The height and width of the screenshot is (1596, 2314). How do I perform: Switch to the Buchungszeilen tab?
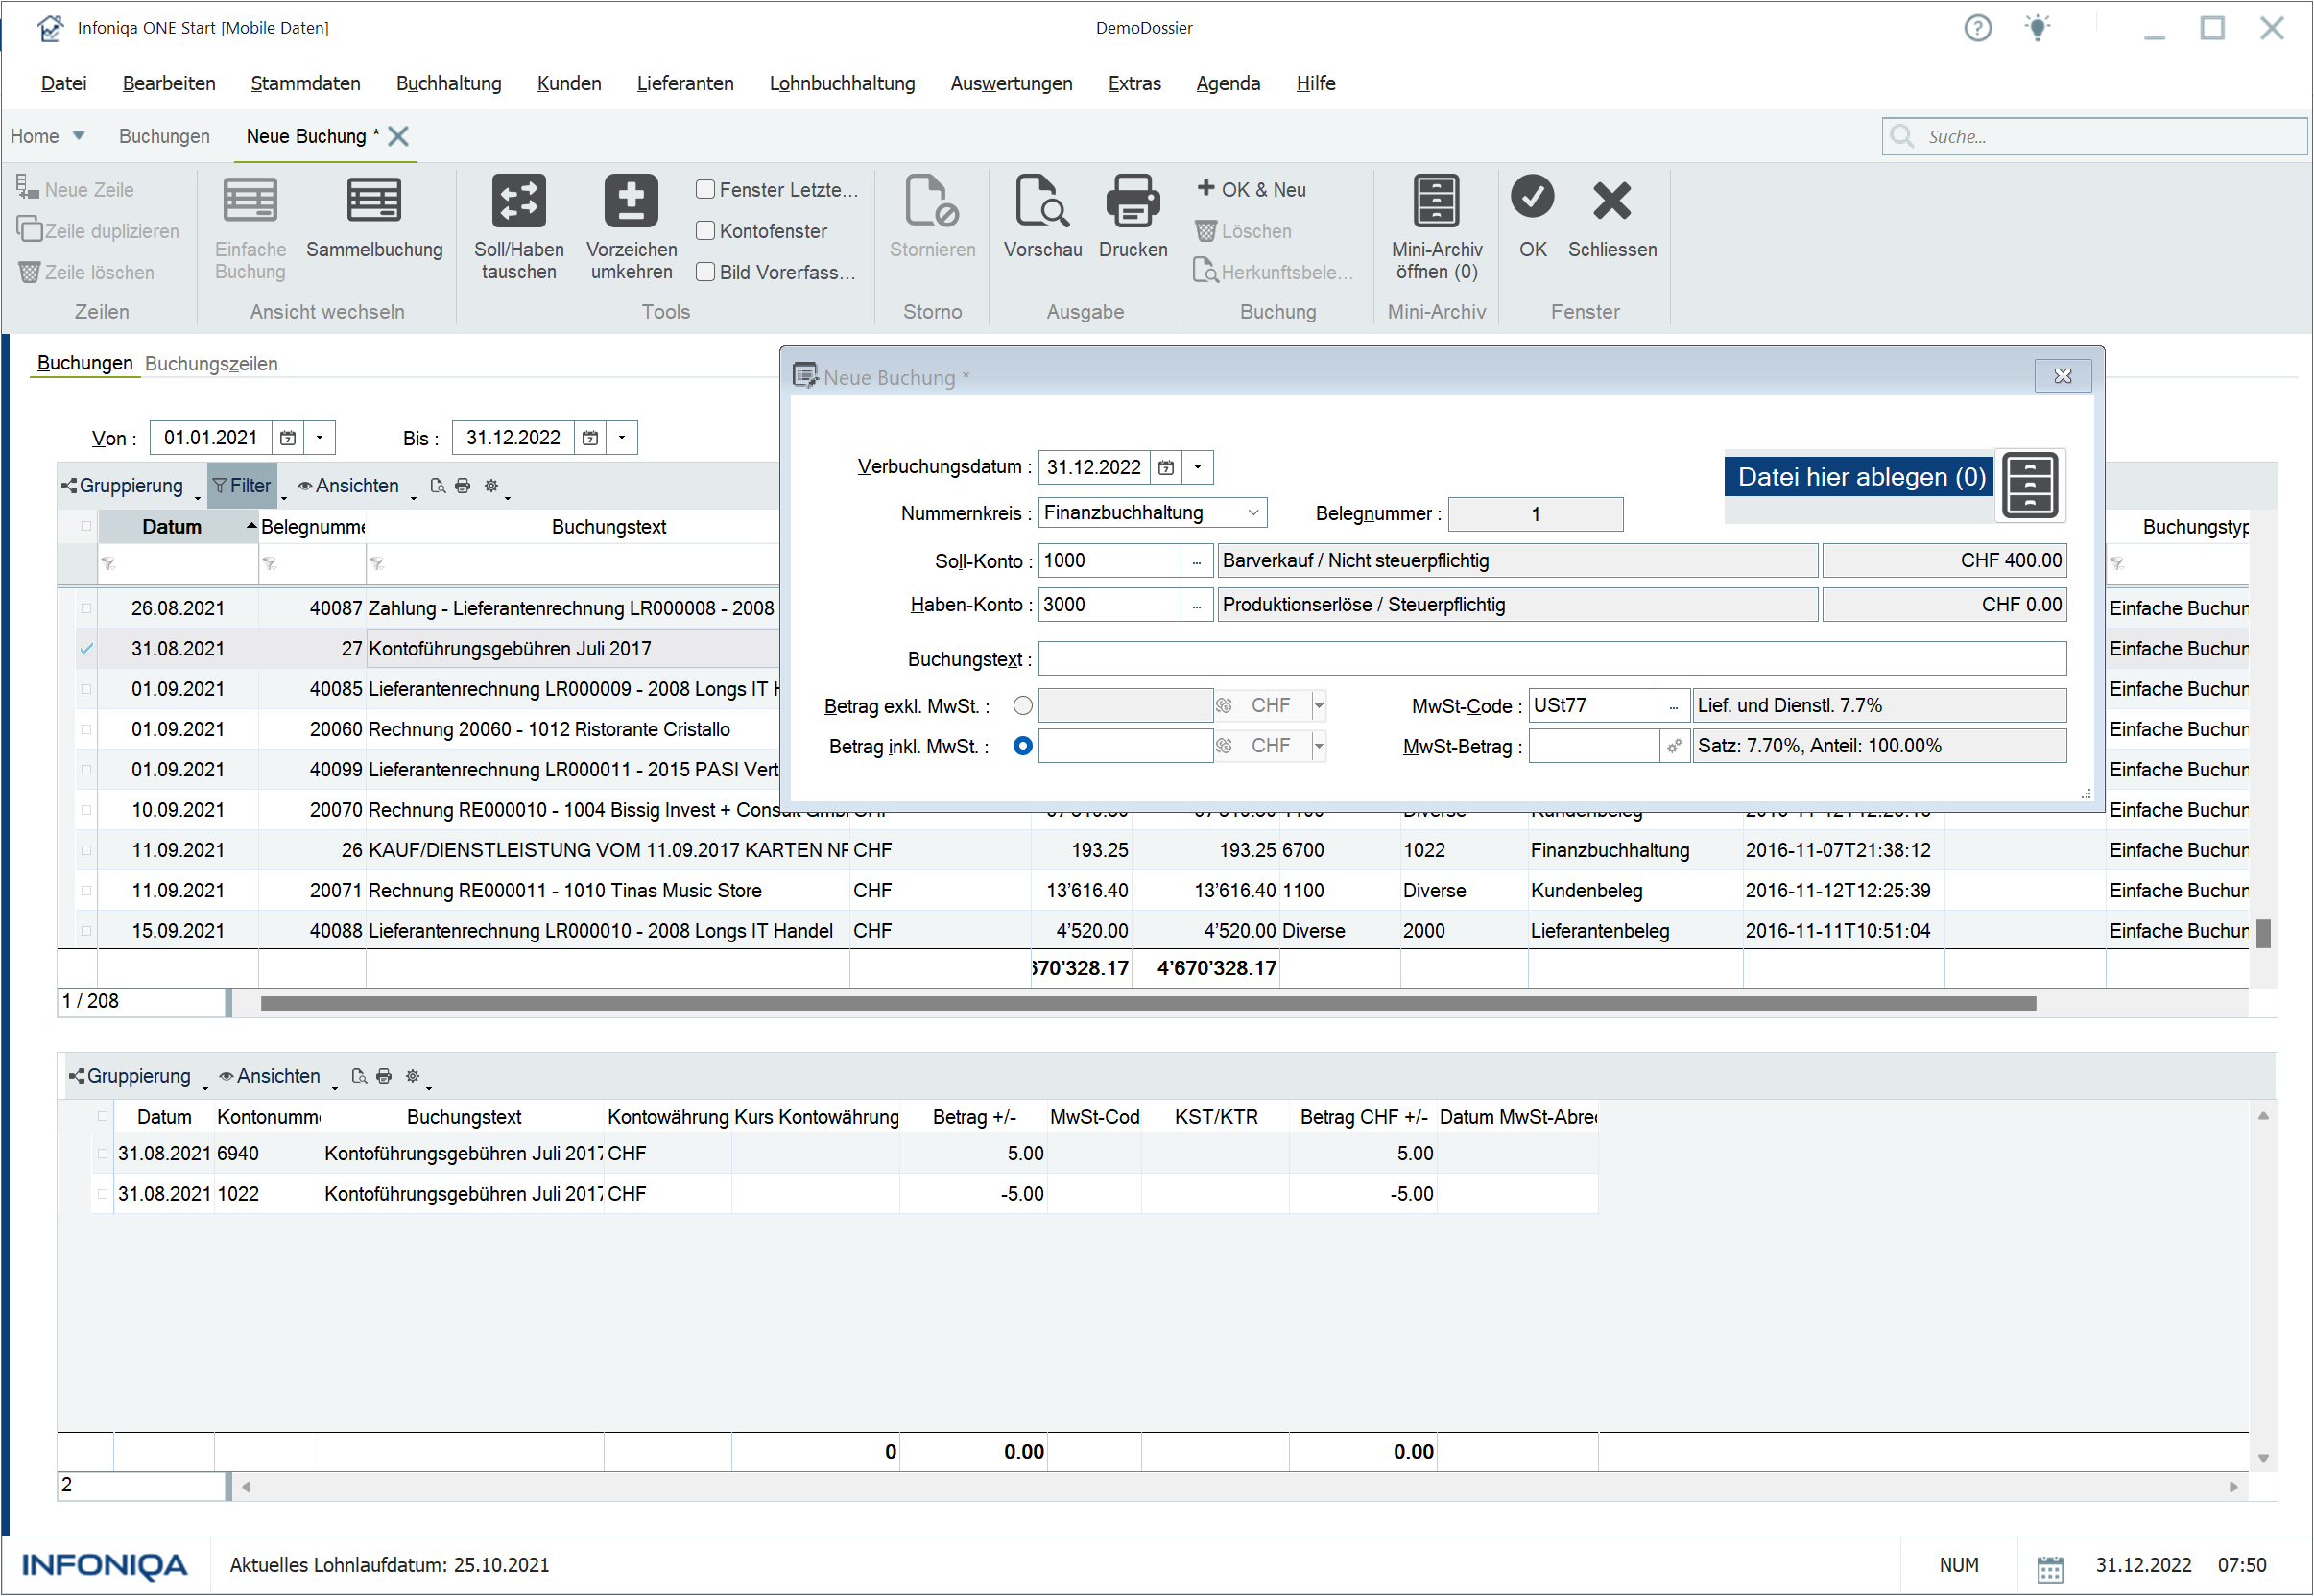tap(210, 363)
